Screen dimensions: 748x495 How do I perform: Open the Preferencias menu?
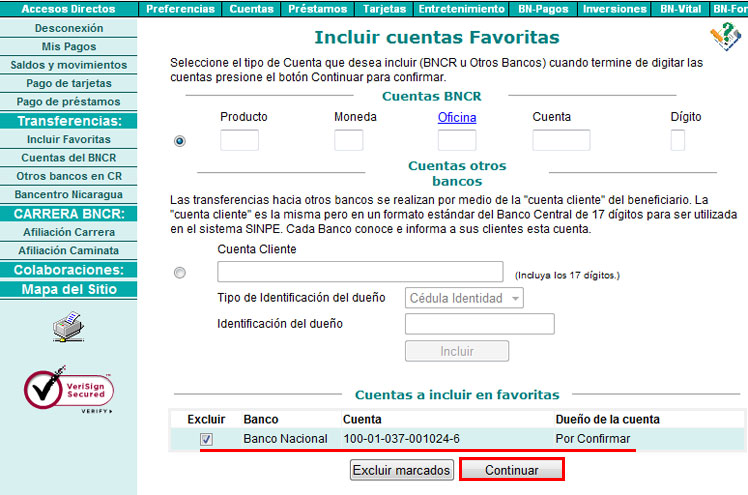180,9
